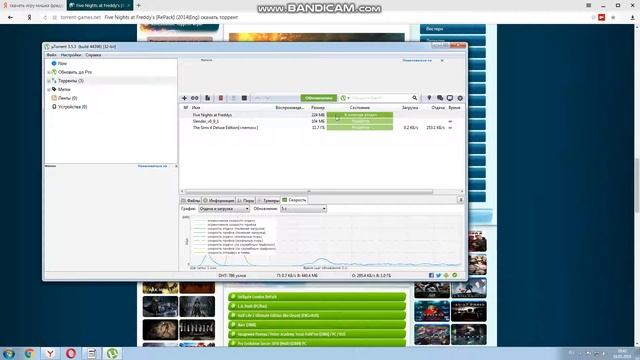Viewport: 640px width, 360px height.
Task: Click the Facebook icon in status bar
Action: click(x=431, y=276)
